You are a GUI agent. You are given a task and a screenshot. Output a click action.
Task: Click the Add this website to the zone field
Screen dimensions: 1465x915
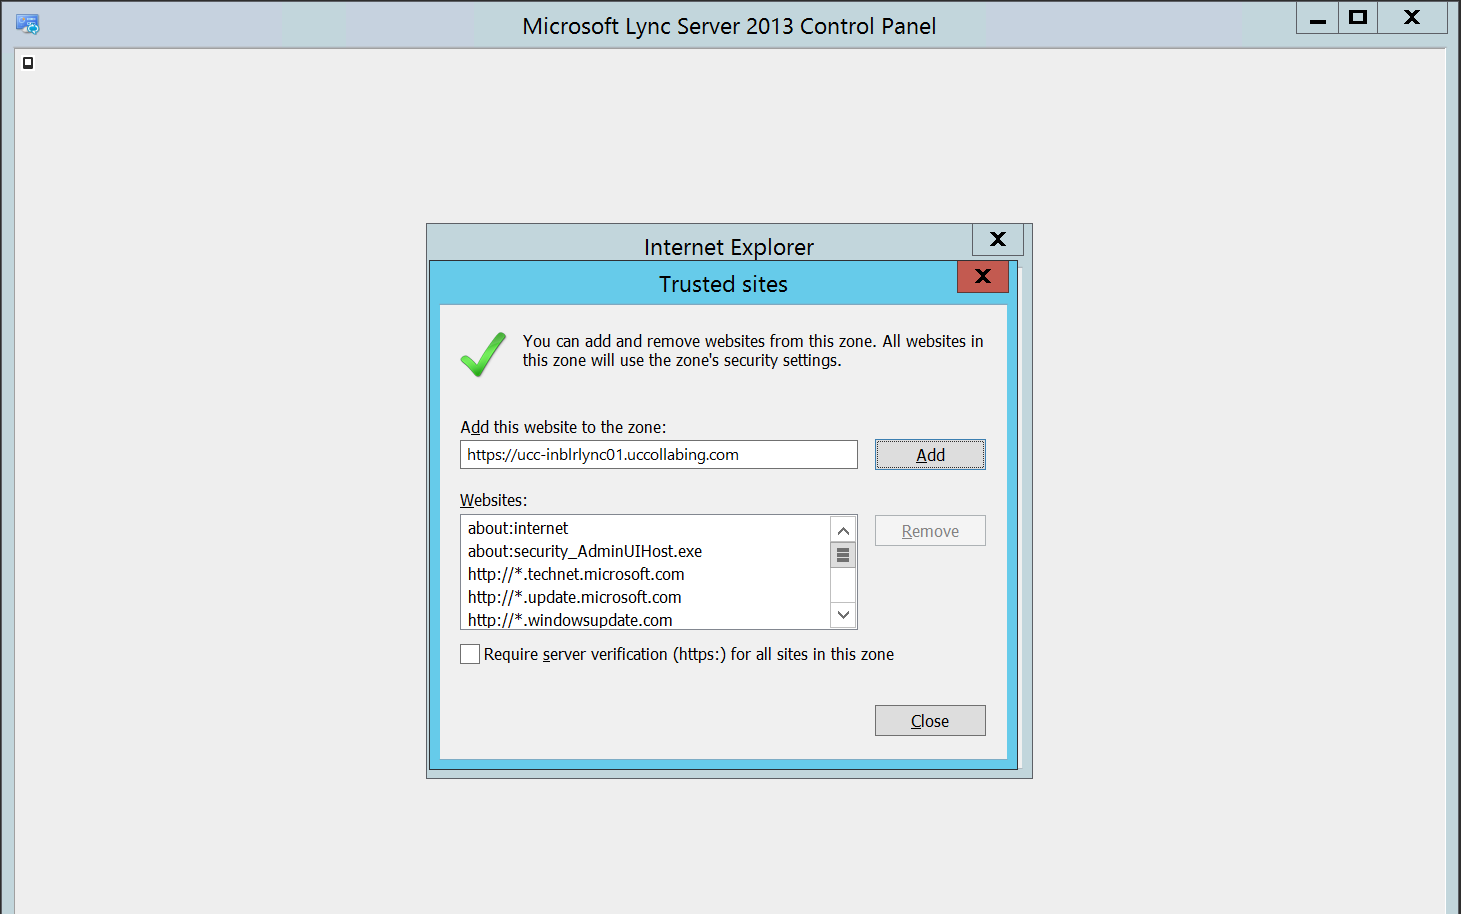tap(659, 455)
